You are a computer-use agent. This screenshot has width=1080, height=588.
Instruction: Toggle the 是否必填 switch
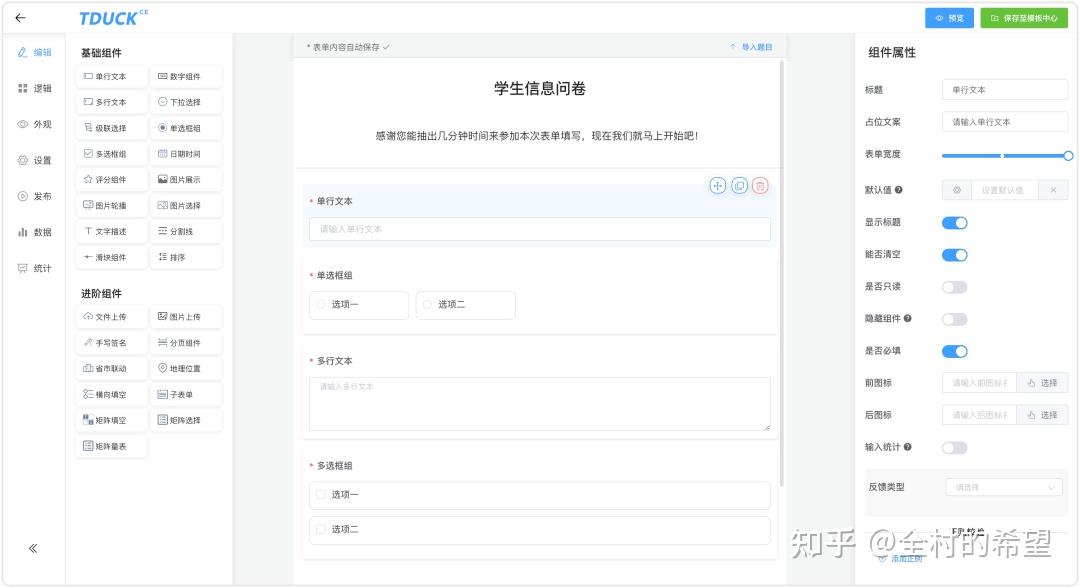(955, 351)
